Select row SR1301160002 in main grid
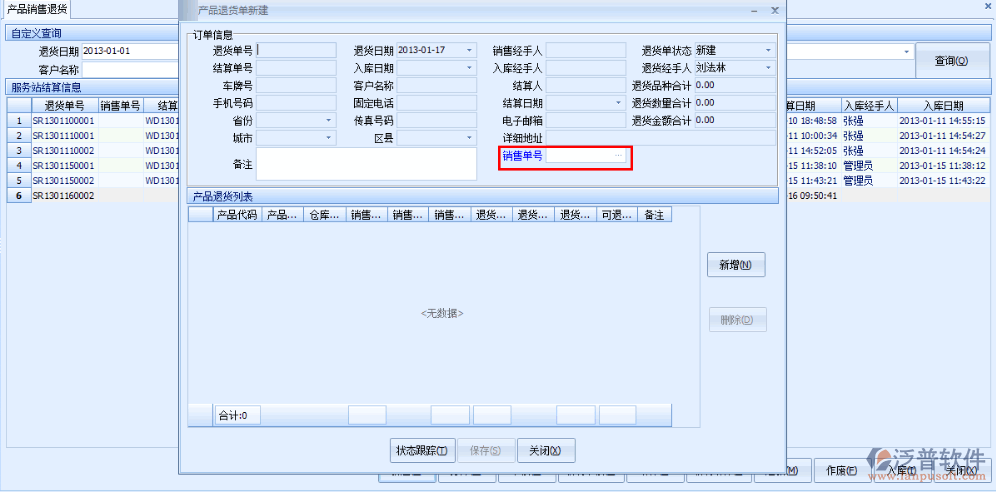The width and height of the screenshot is (996, 492). coord(64,196)
